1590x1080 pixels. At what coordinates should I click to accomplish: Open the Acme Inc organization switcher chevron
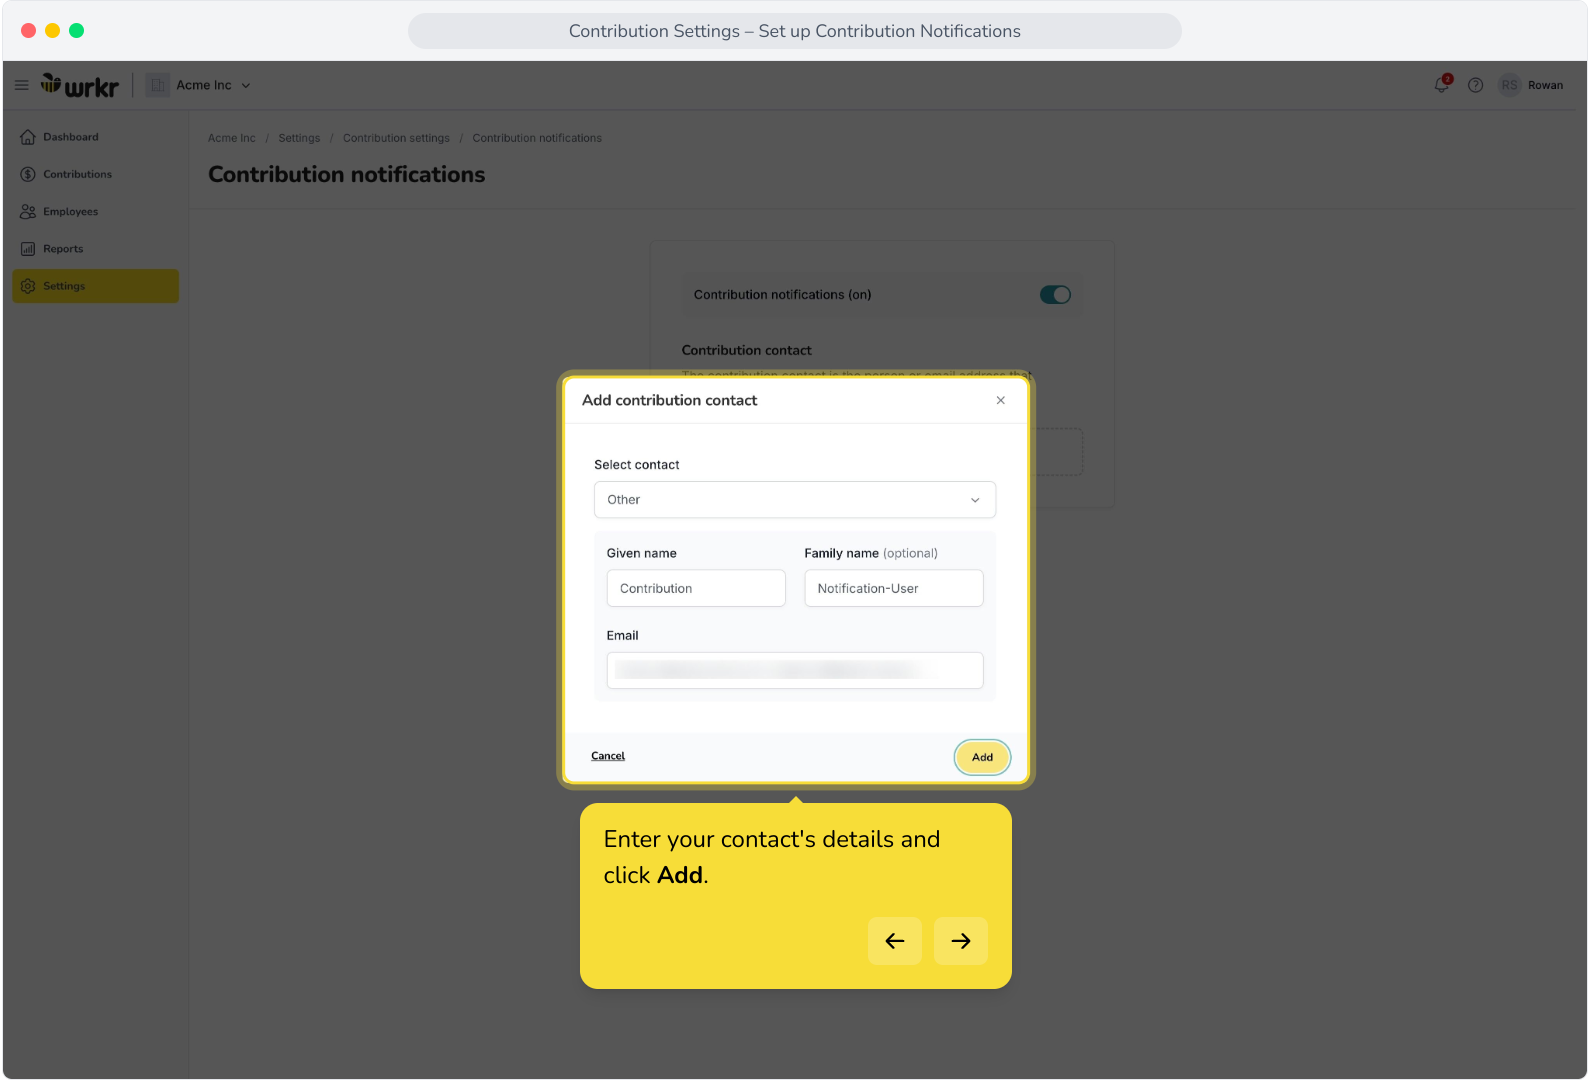pyautogui.click(x=246, y=86)
